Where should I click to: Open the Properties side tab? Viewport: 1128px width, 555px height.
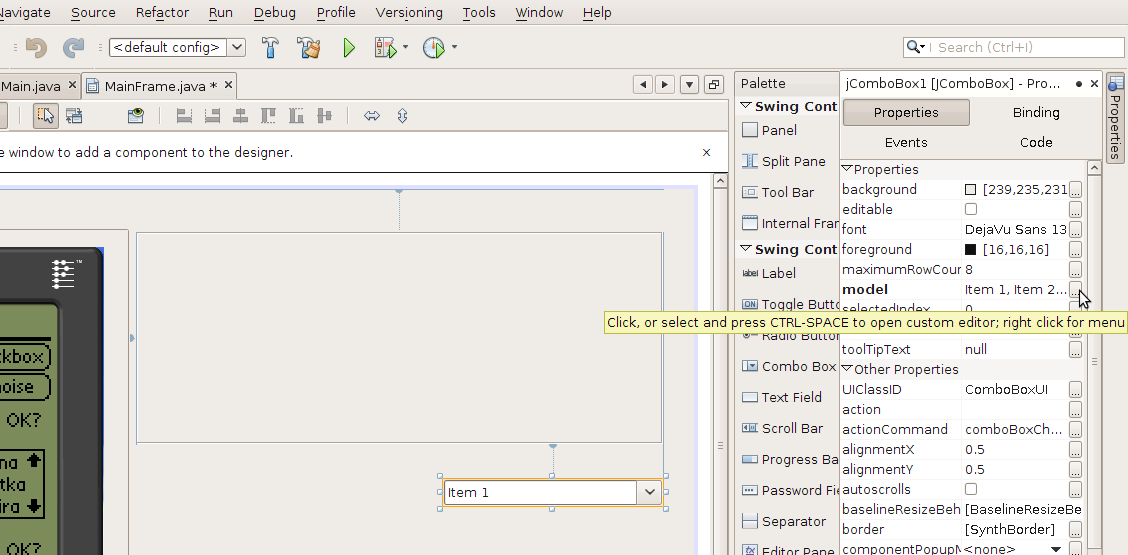[x=1116, y=117]
